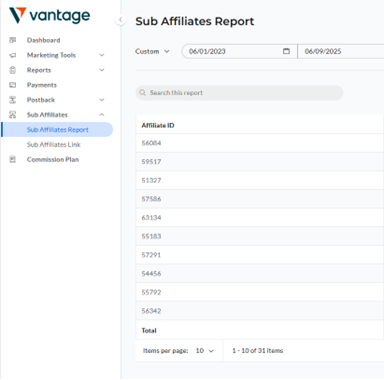Screen dimensions: 384x380
Task: Collapse the Sub Affiliates menu chevron
Action: [x=102, y=115]
